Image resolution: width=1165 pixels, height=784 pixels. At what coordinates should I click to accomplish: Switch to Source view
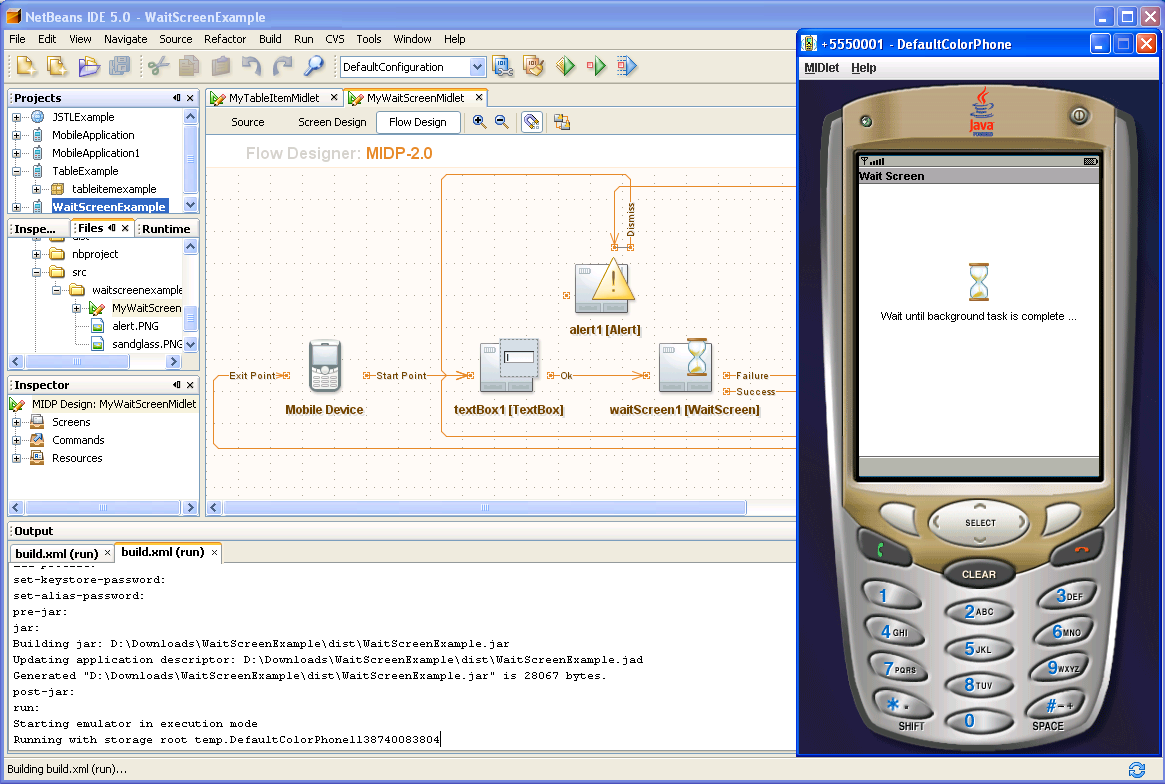247,122
